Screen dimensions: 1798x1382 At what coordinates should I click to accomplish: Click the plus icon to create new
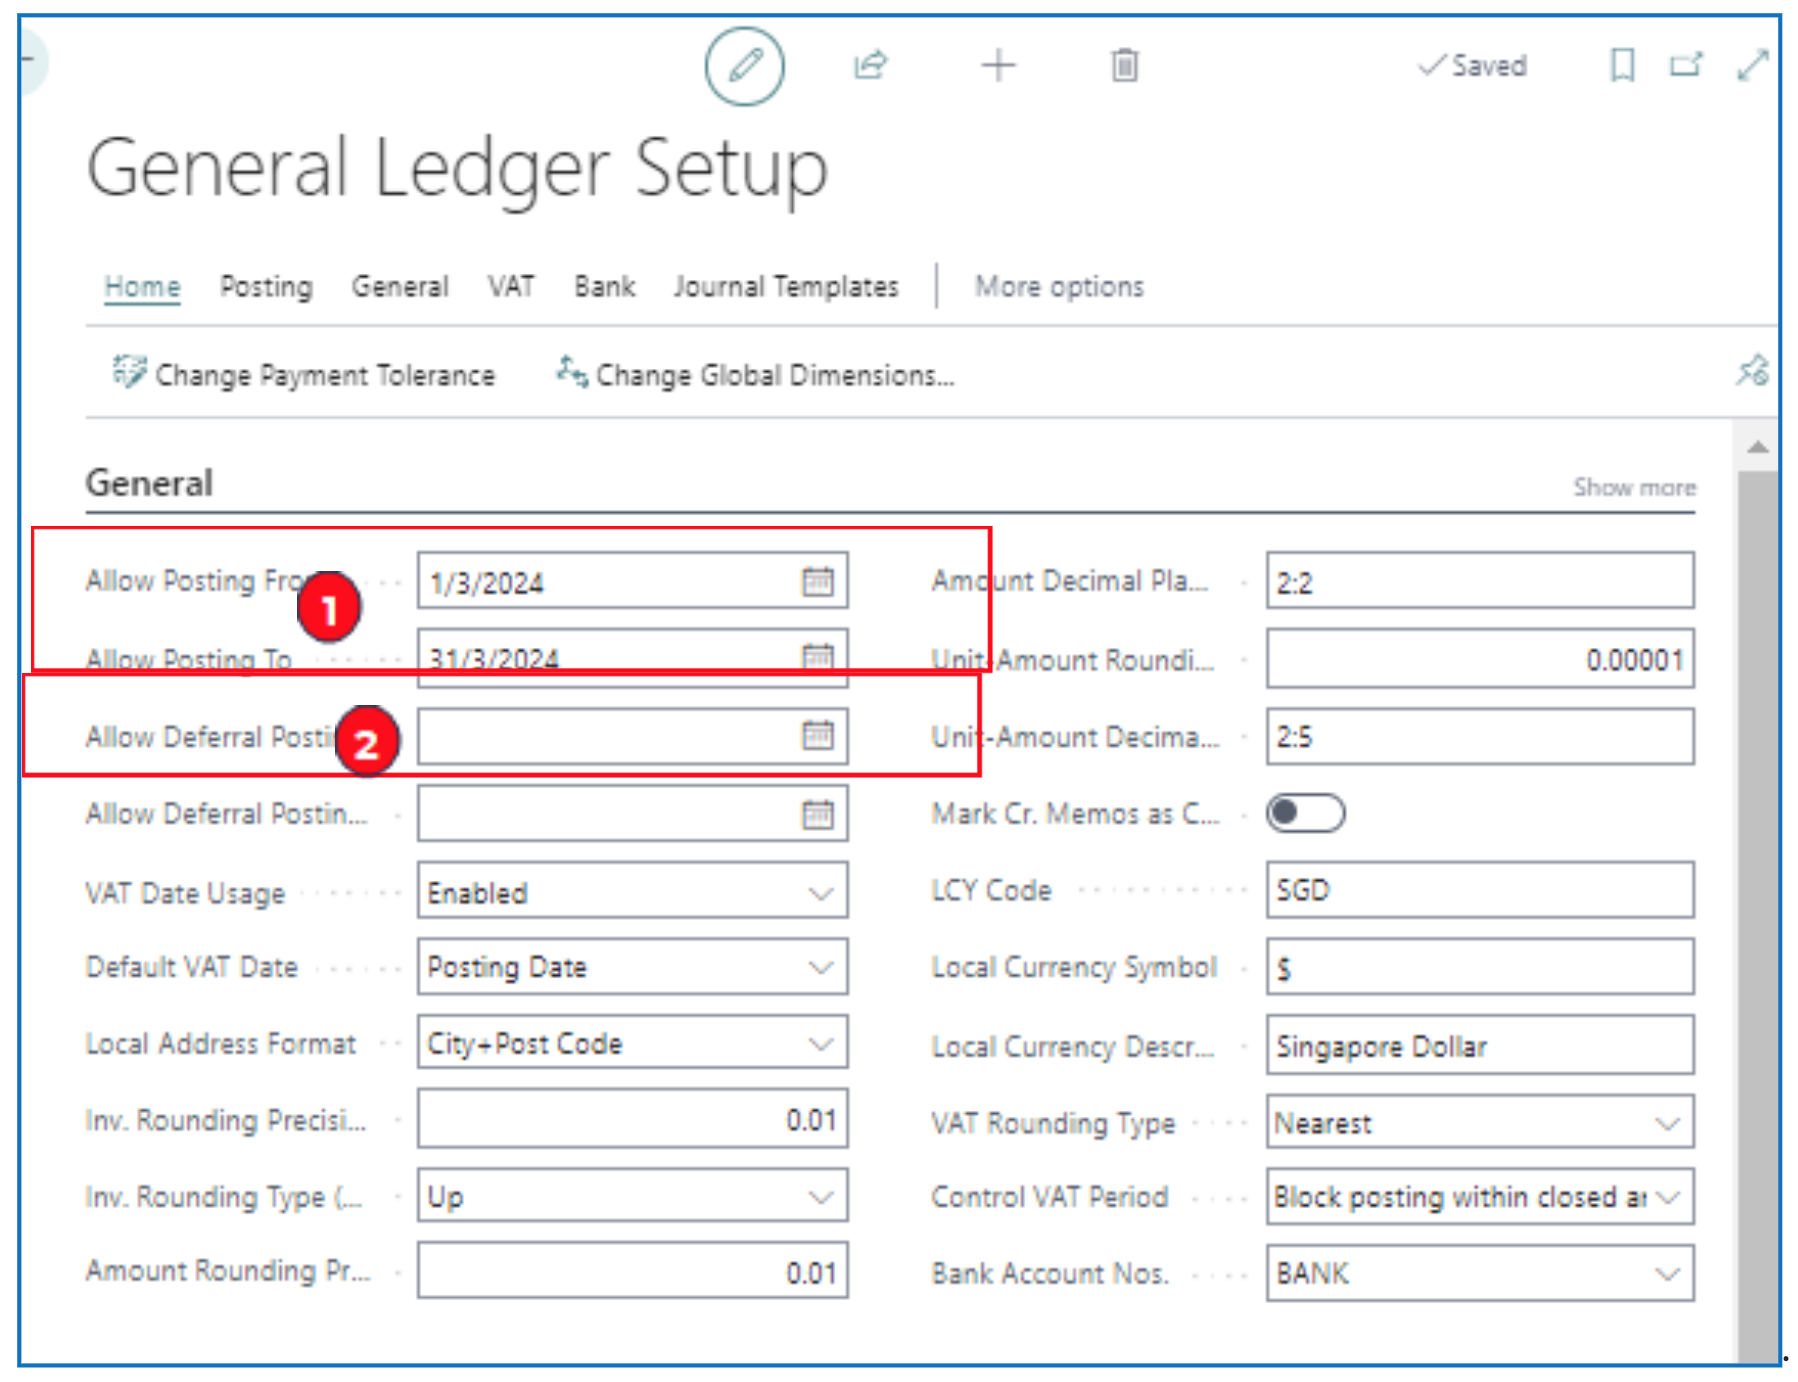[997, 66]
